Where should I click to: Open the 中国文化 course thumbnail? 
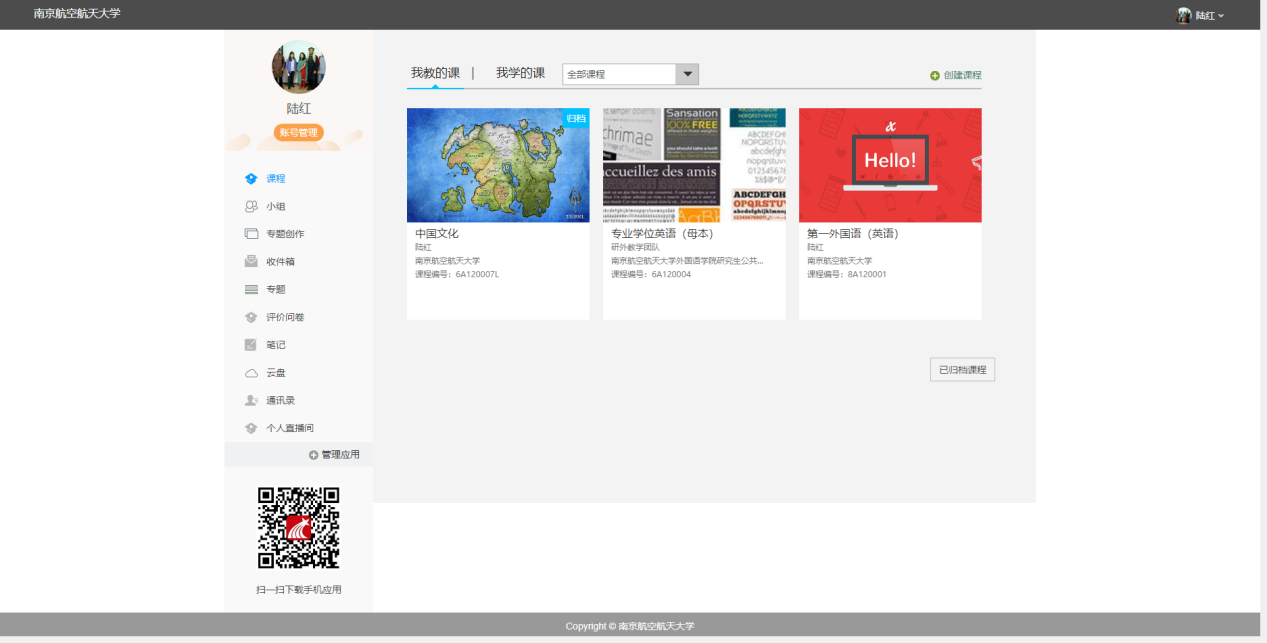[498, 165]
